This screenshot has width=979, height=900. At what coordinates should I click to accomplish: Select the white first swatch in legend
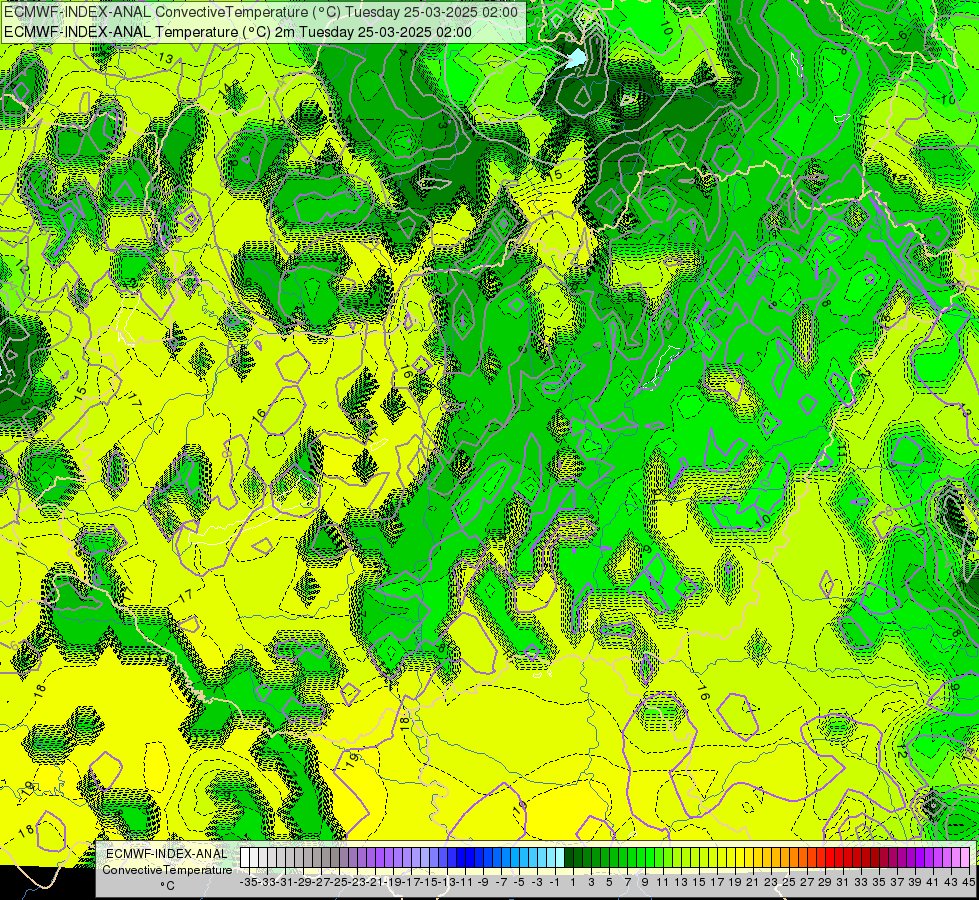click(245, 857)
